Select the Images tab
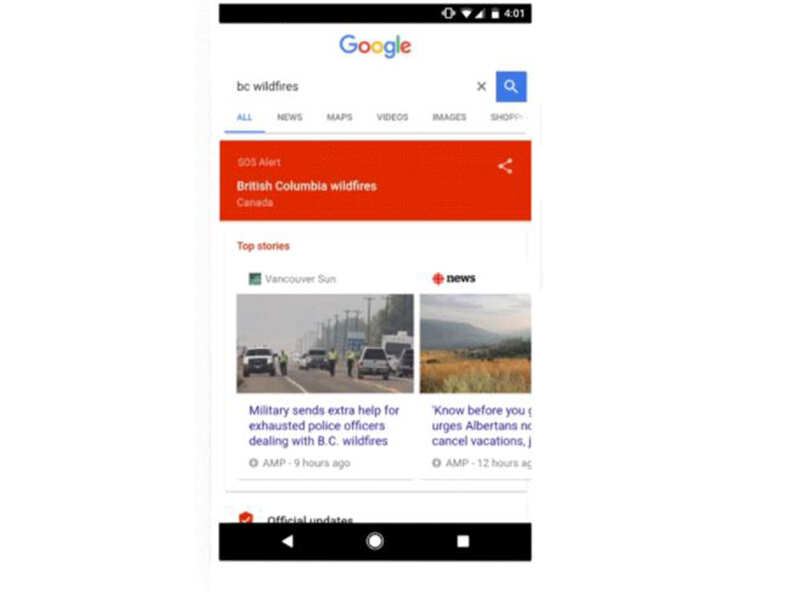This screenshot has height=600, width=800. [449, 117]
